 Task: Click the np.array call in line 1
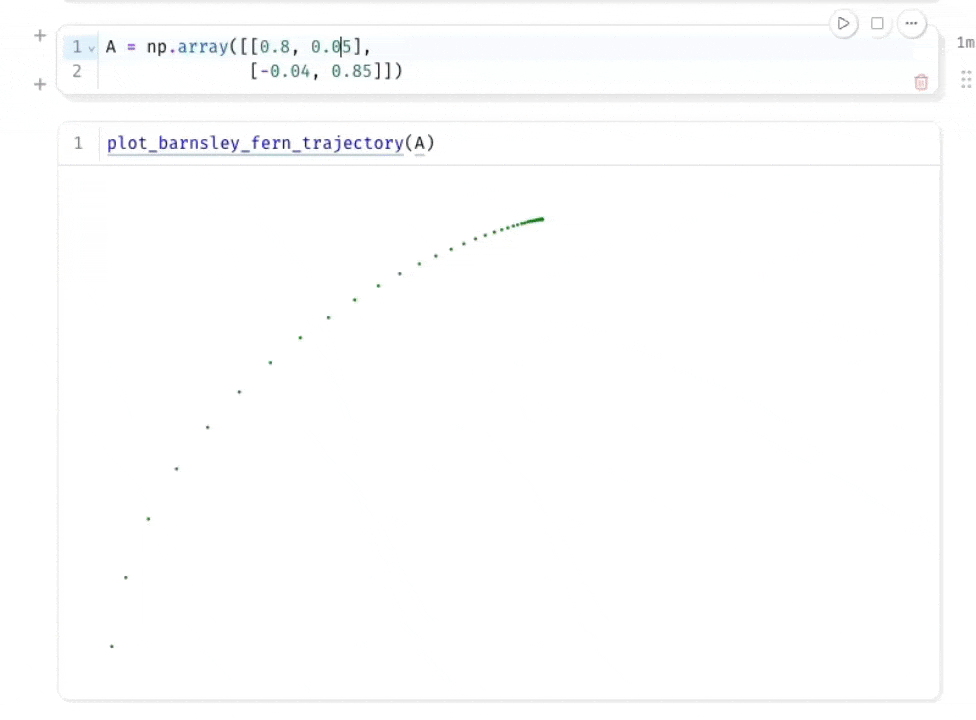click(x=187, y=47)
